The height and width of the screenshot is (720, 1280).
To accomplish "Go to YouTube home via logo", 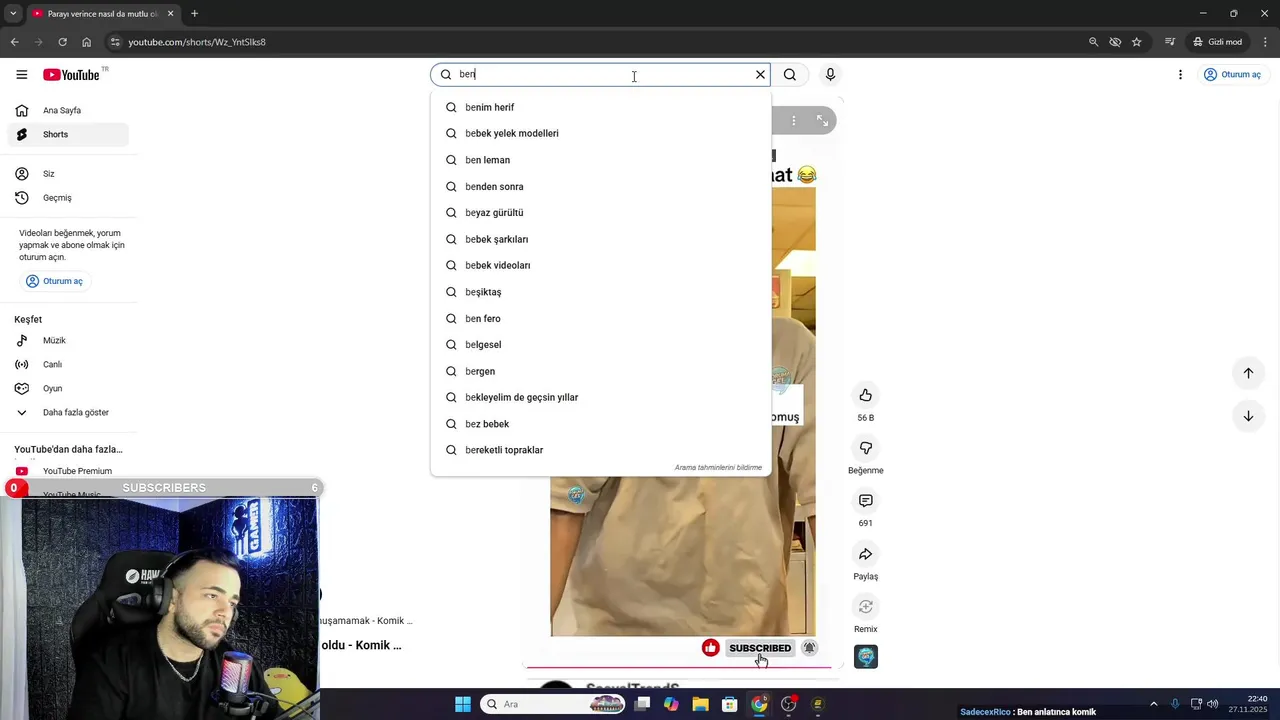I will [x=71, y=75].
